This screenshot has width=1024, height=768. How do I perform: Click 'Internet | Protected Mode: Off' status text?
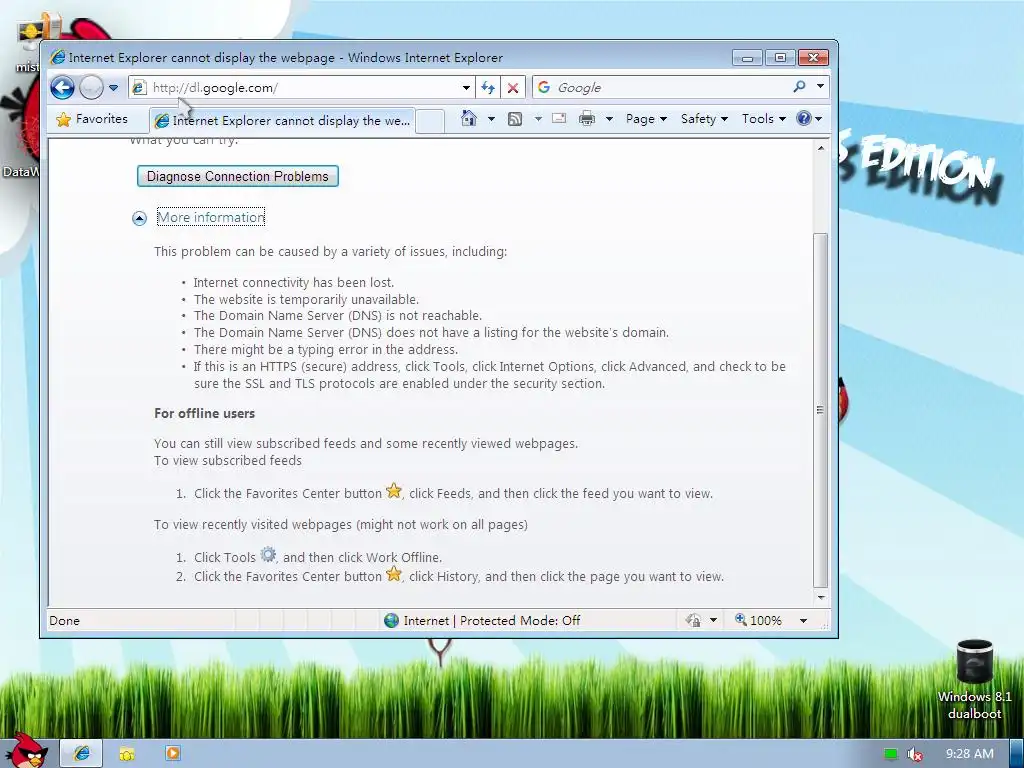[492, 620]
